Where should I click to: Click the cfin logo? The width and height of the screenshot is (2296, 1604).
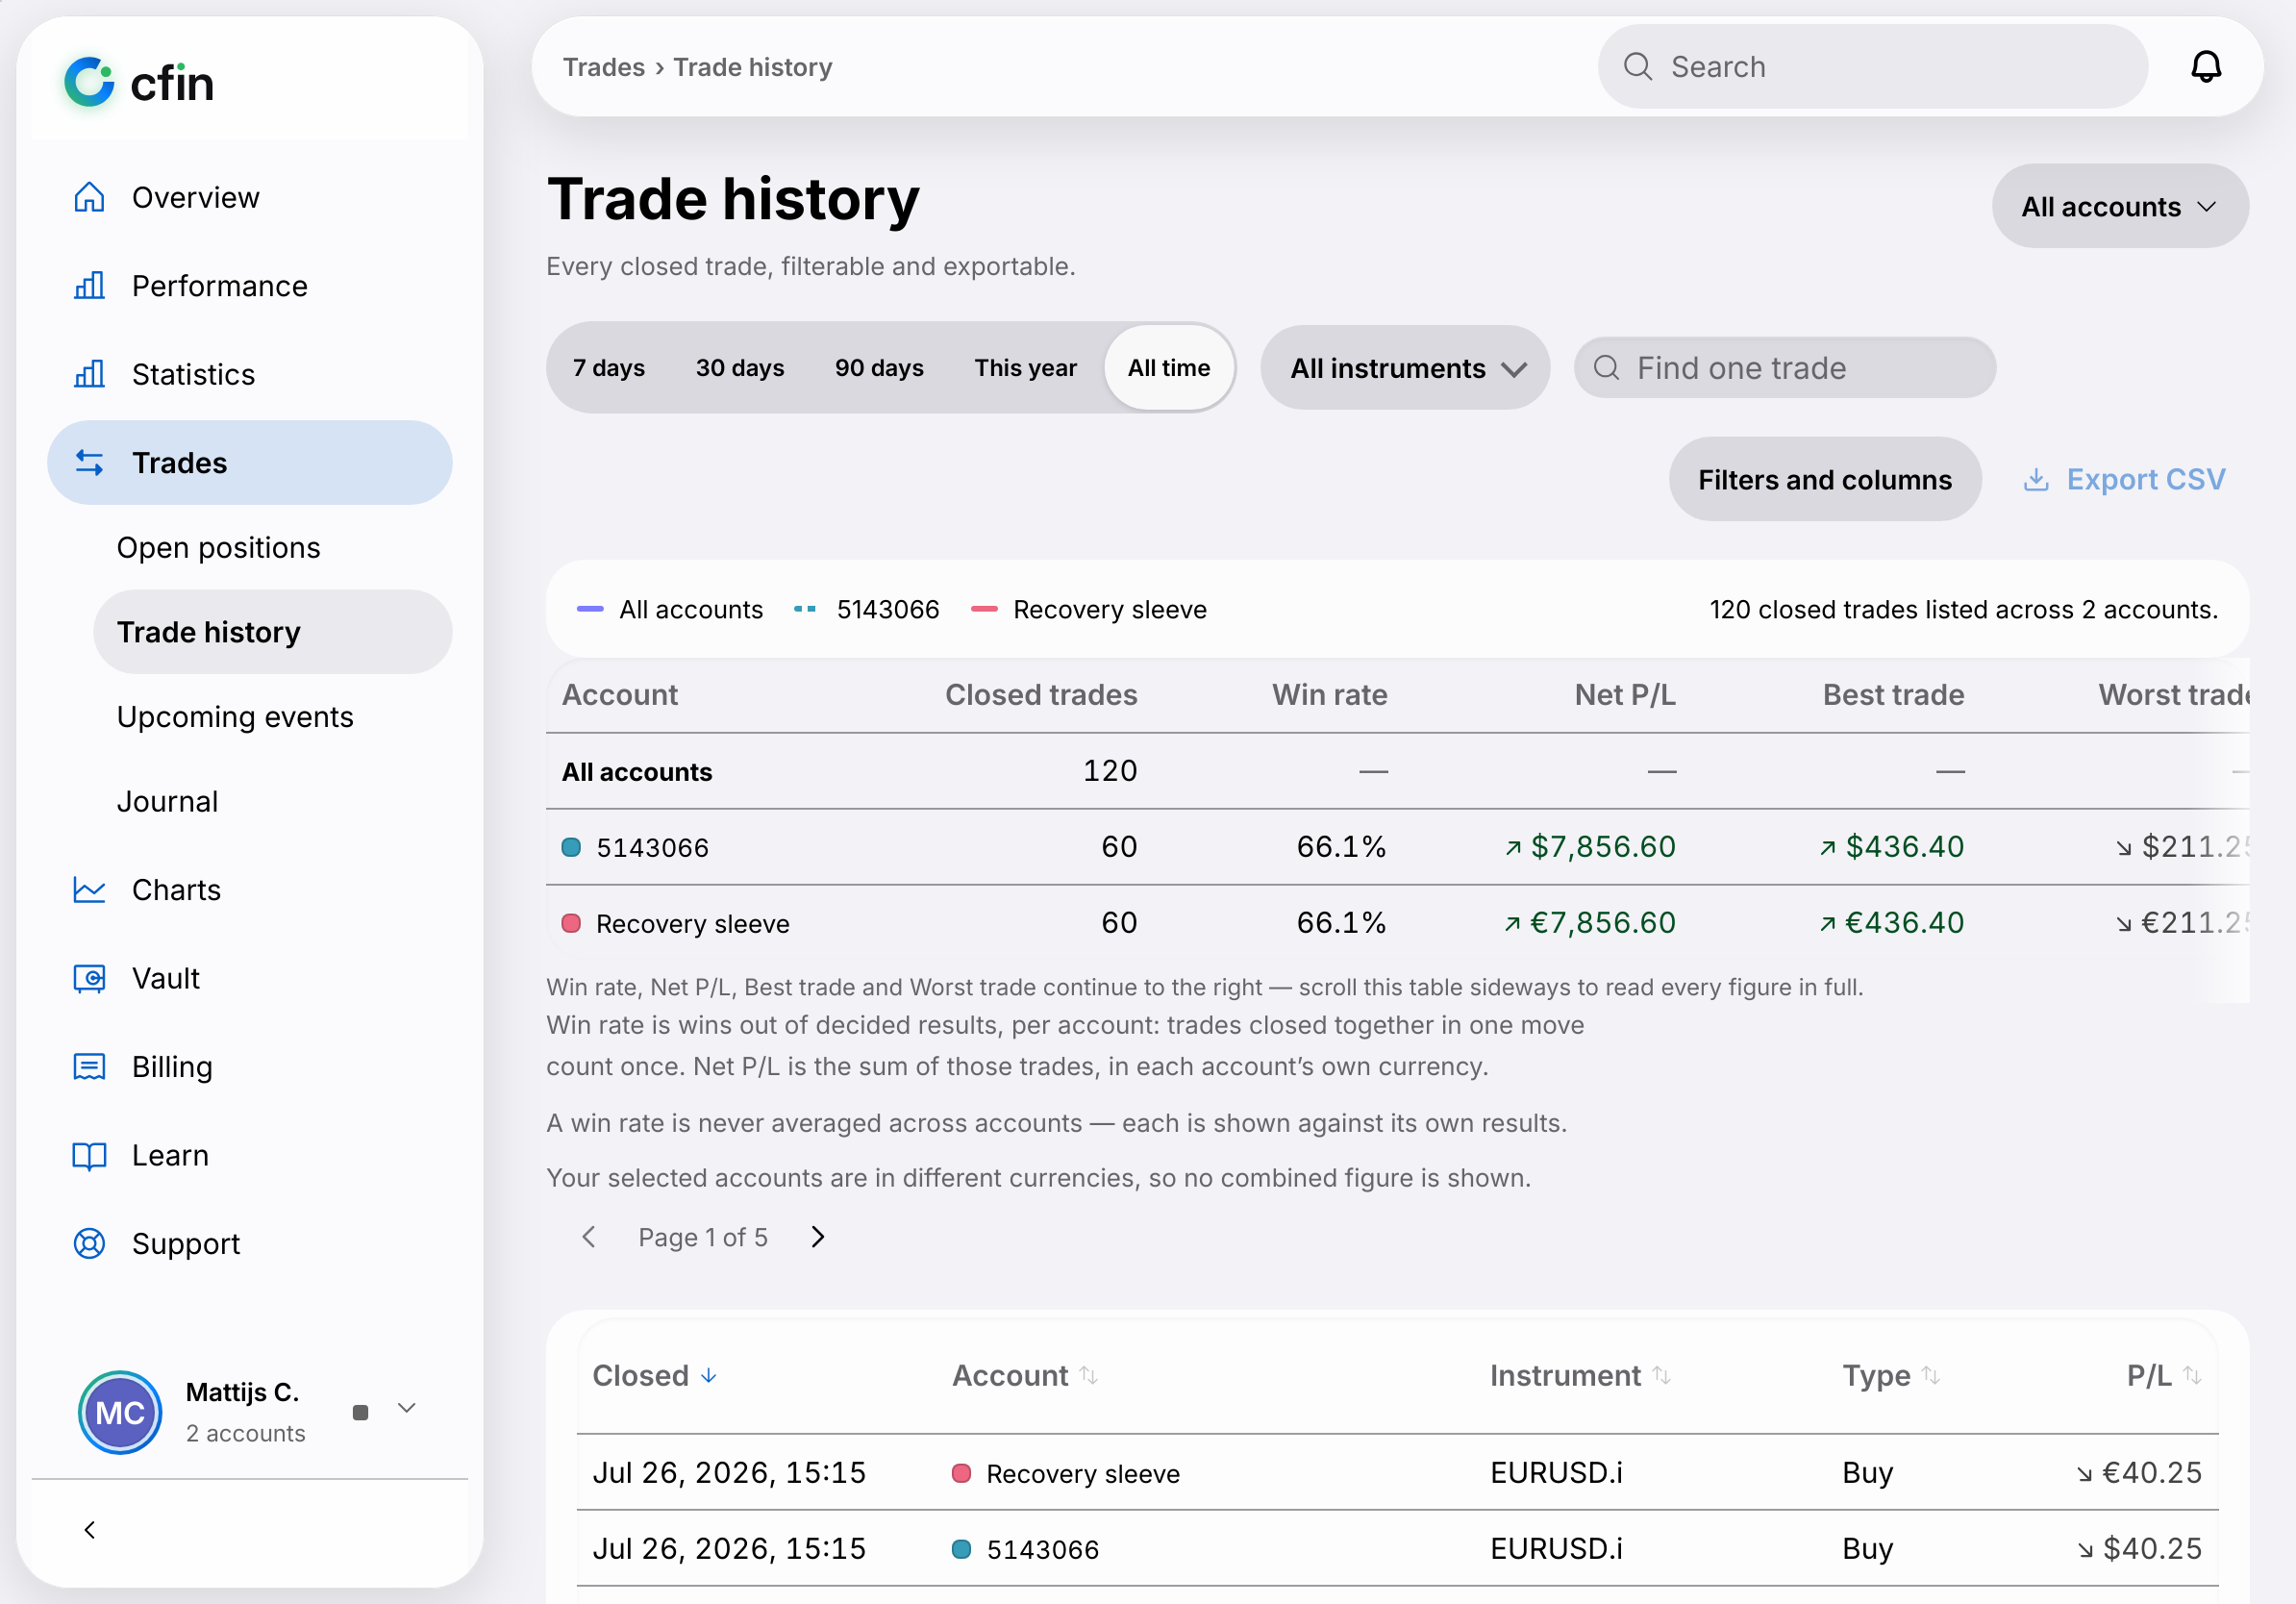point(139,83)
